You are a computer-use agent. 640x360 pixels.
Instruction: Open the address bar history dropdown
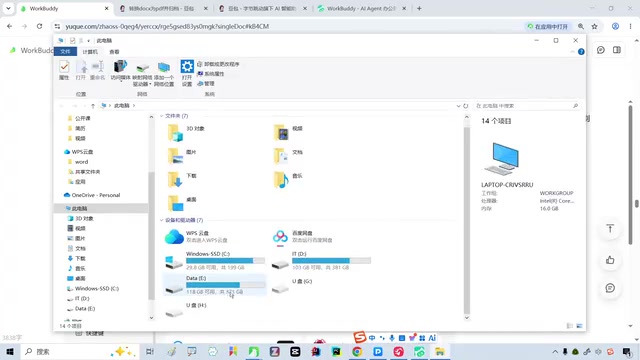click(x=458, y=106)
